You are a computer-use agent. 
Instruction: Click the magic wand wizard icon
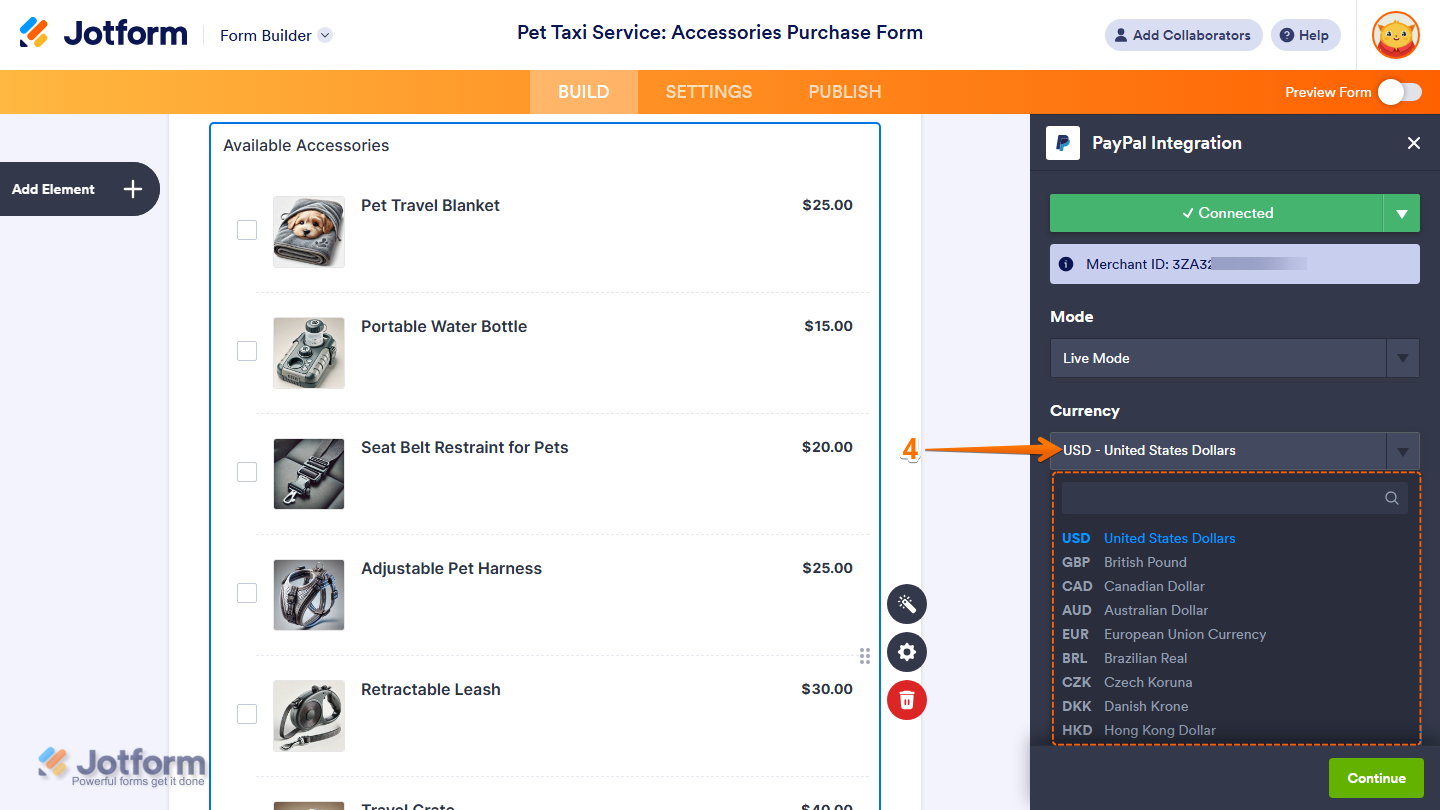click(x=907, y=604)
